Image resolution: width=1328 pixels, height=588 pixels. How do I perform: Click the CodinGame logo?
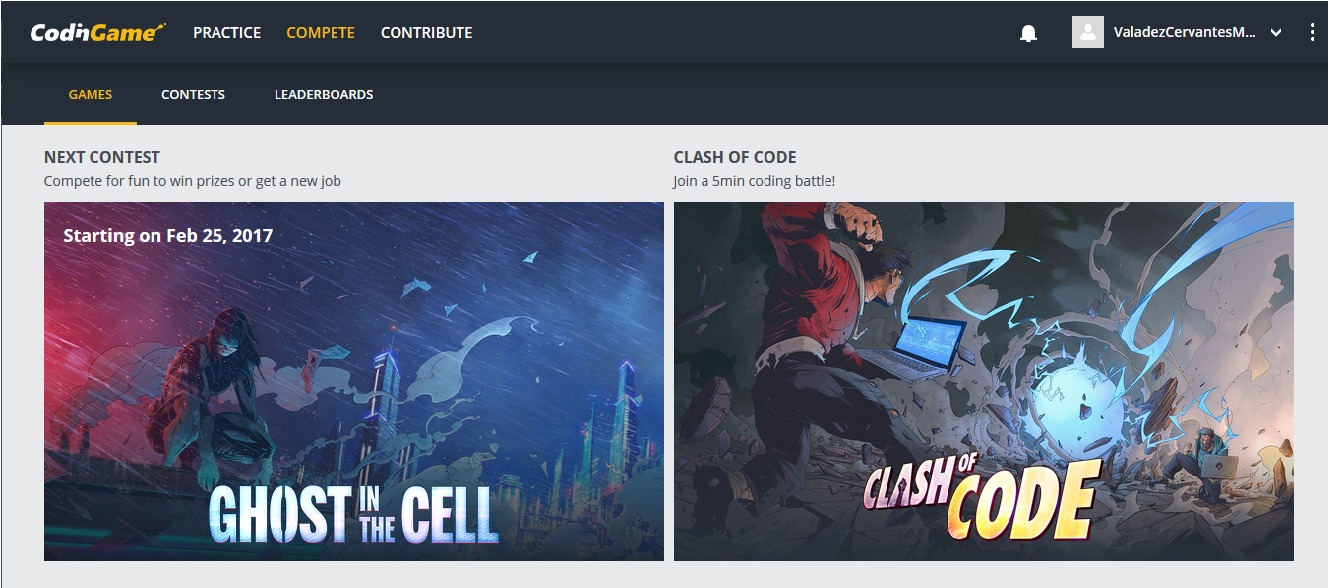[x=98, y=32]
